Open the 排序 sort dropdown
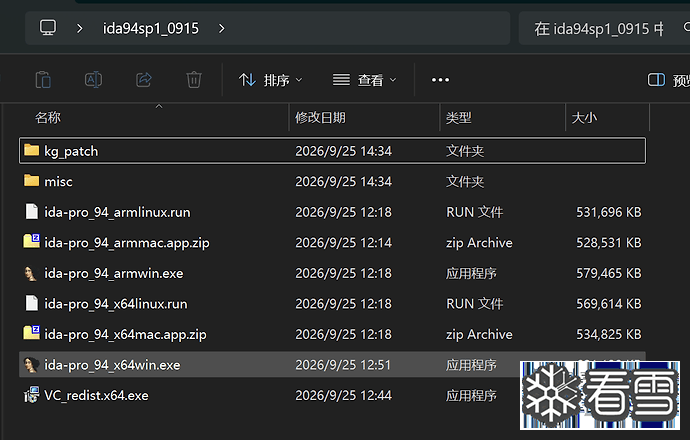The image size is (690, 440). (x=271, y=80)
